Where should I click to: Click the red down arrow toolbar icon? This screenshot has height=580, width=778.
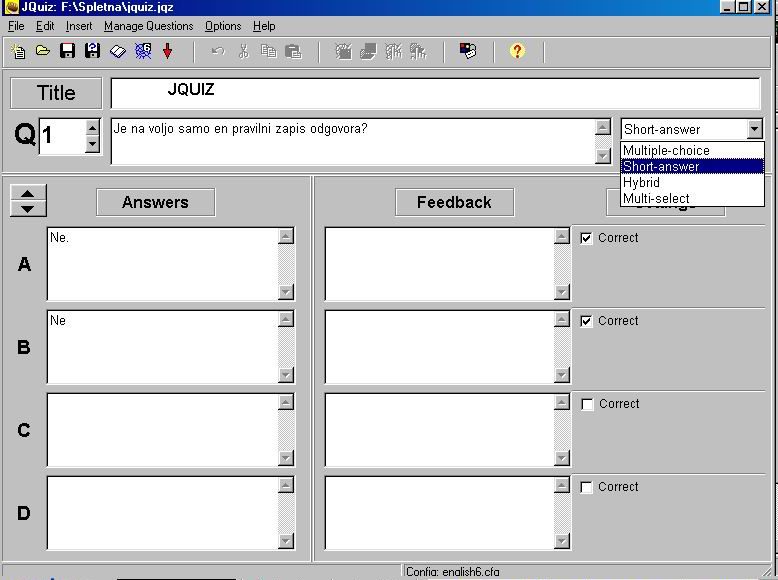[168, 51]
